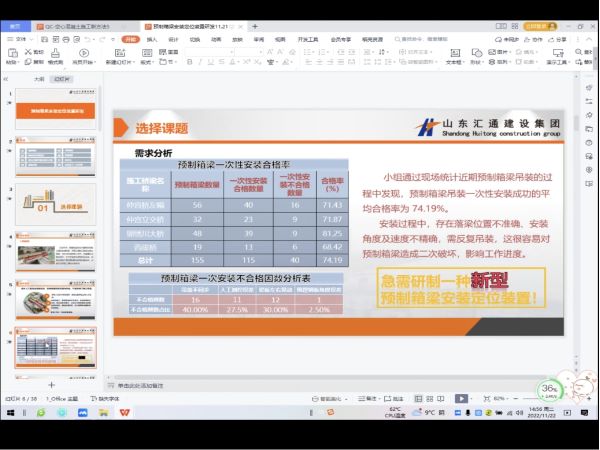
Task: Open the 插入 (Insert) ribbon tab
Action: point(152,39)
